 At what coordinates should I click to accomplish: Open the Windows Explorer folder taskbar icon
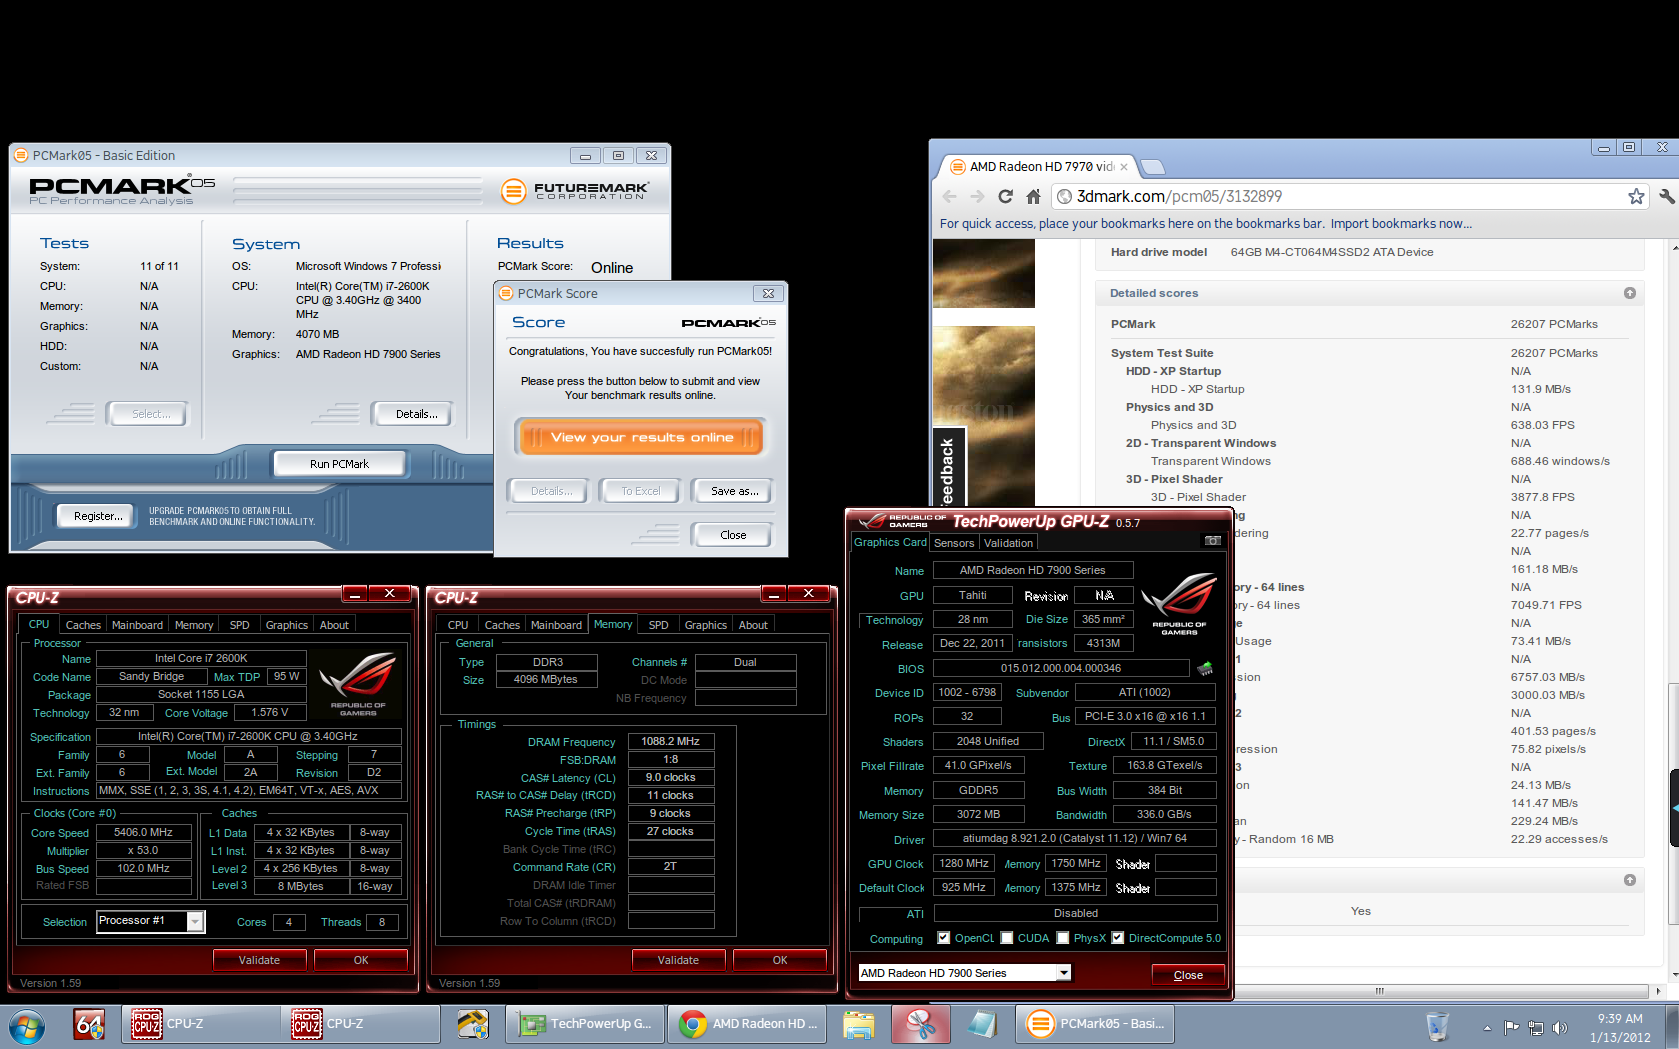tap(858, 1024)
